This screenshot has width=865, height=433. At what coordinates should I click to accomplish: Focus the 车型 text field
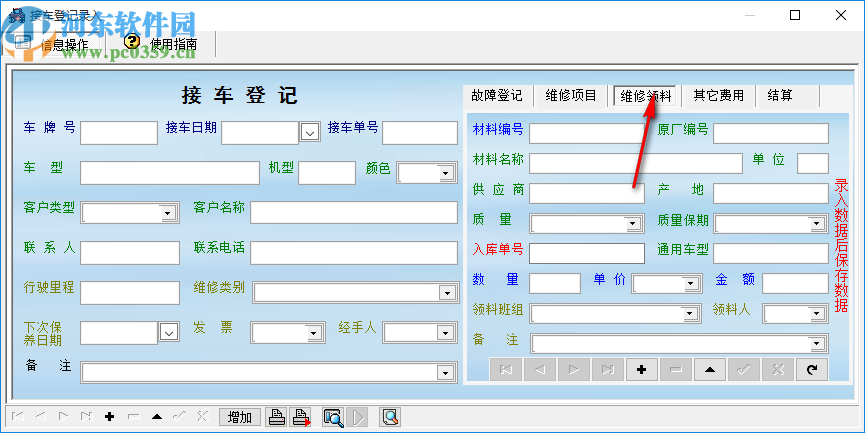[x=170, y=173]
